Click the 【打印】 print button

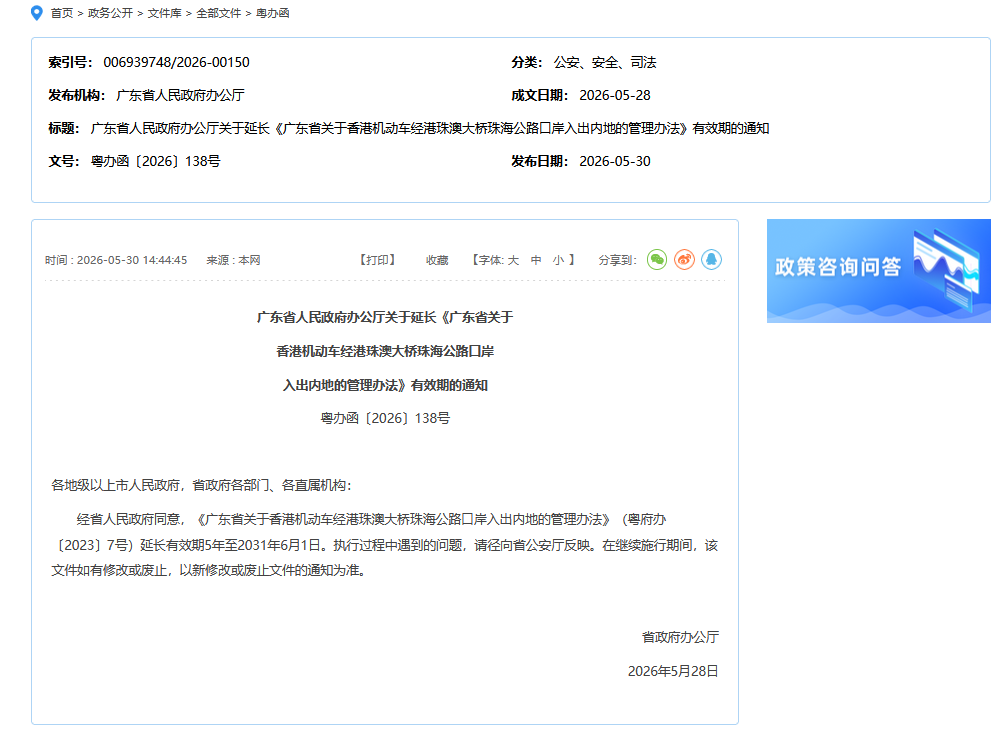pos(378,260)
